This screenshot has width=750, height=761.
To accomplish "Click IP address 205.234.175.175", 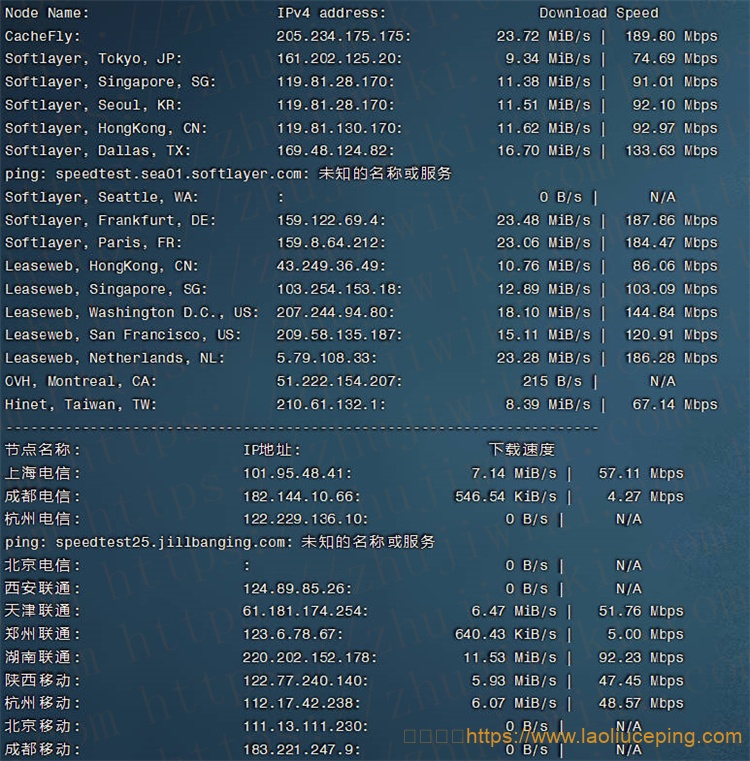I will click(x=344, y=36).
